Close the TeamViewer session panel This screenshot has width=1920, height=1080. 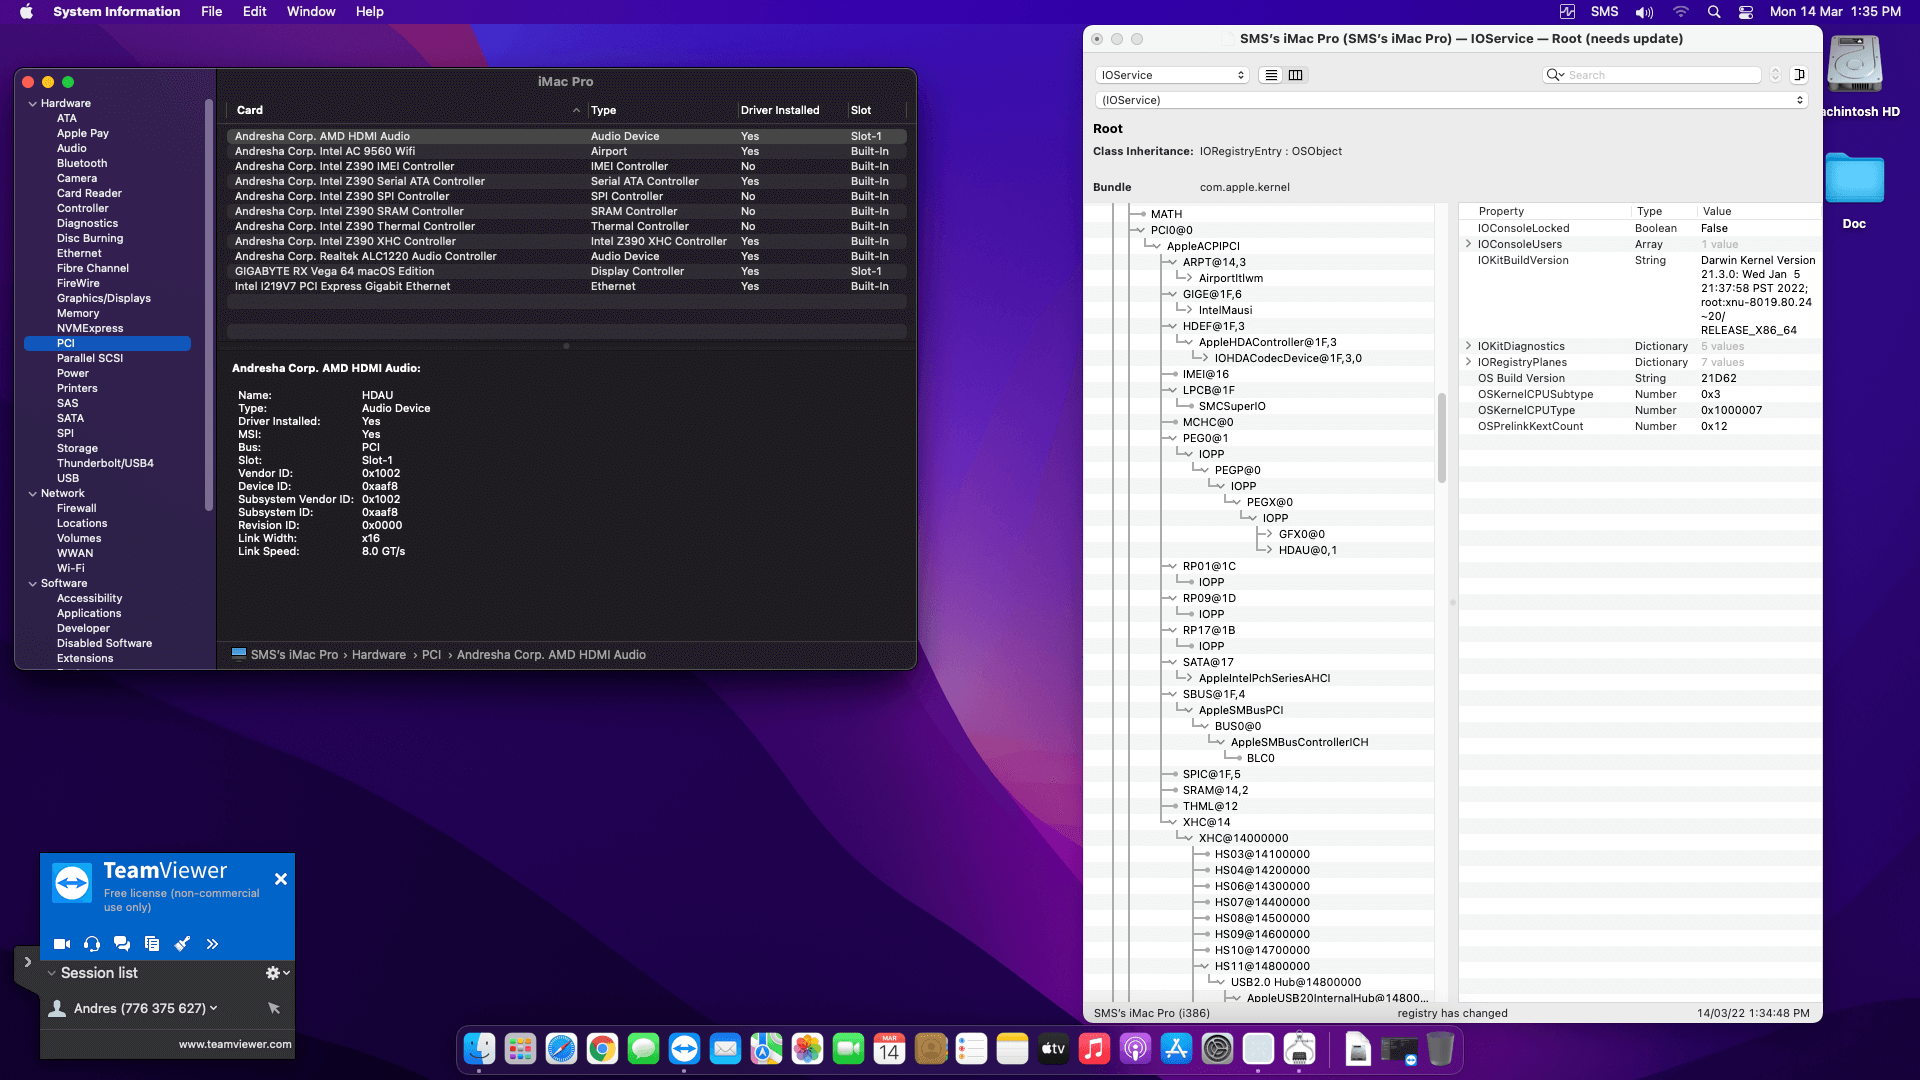coord(281,879)
